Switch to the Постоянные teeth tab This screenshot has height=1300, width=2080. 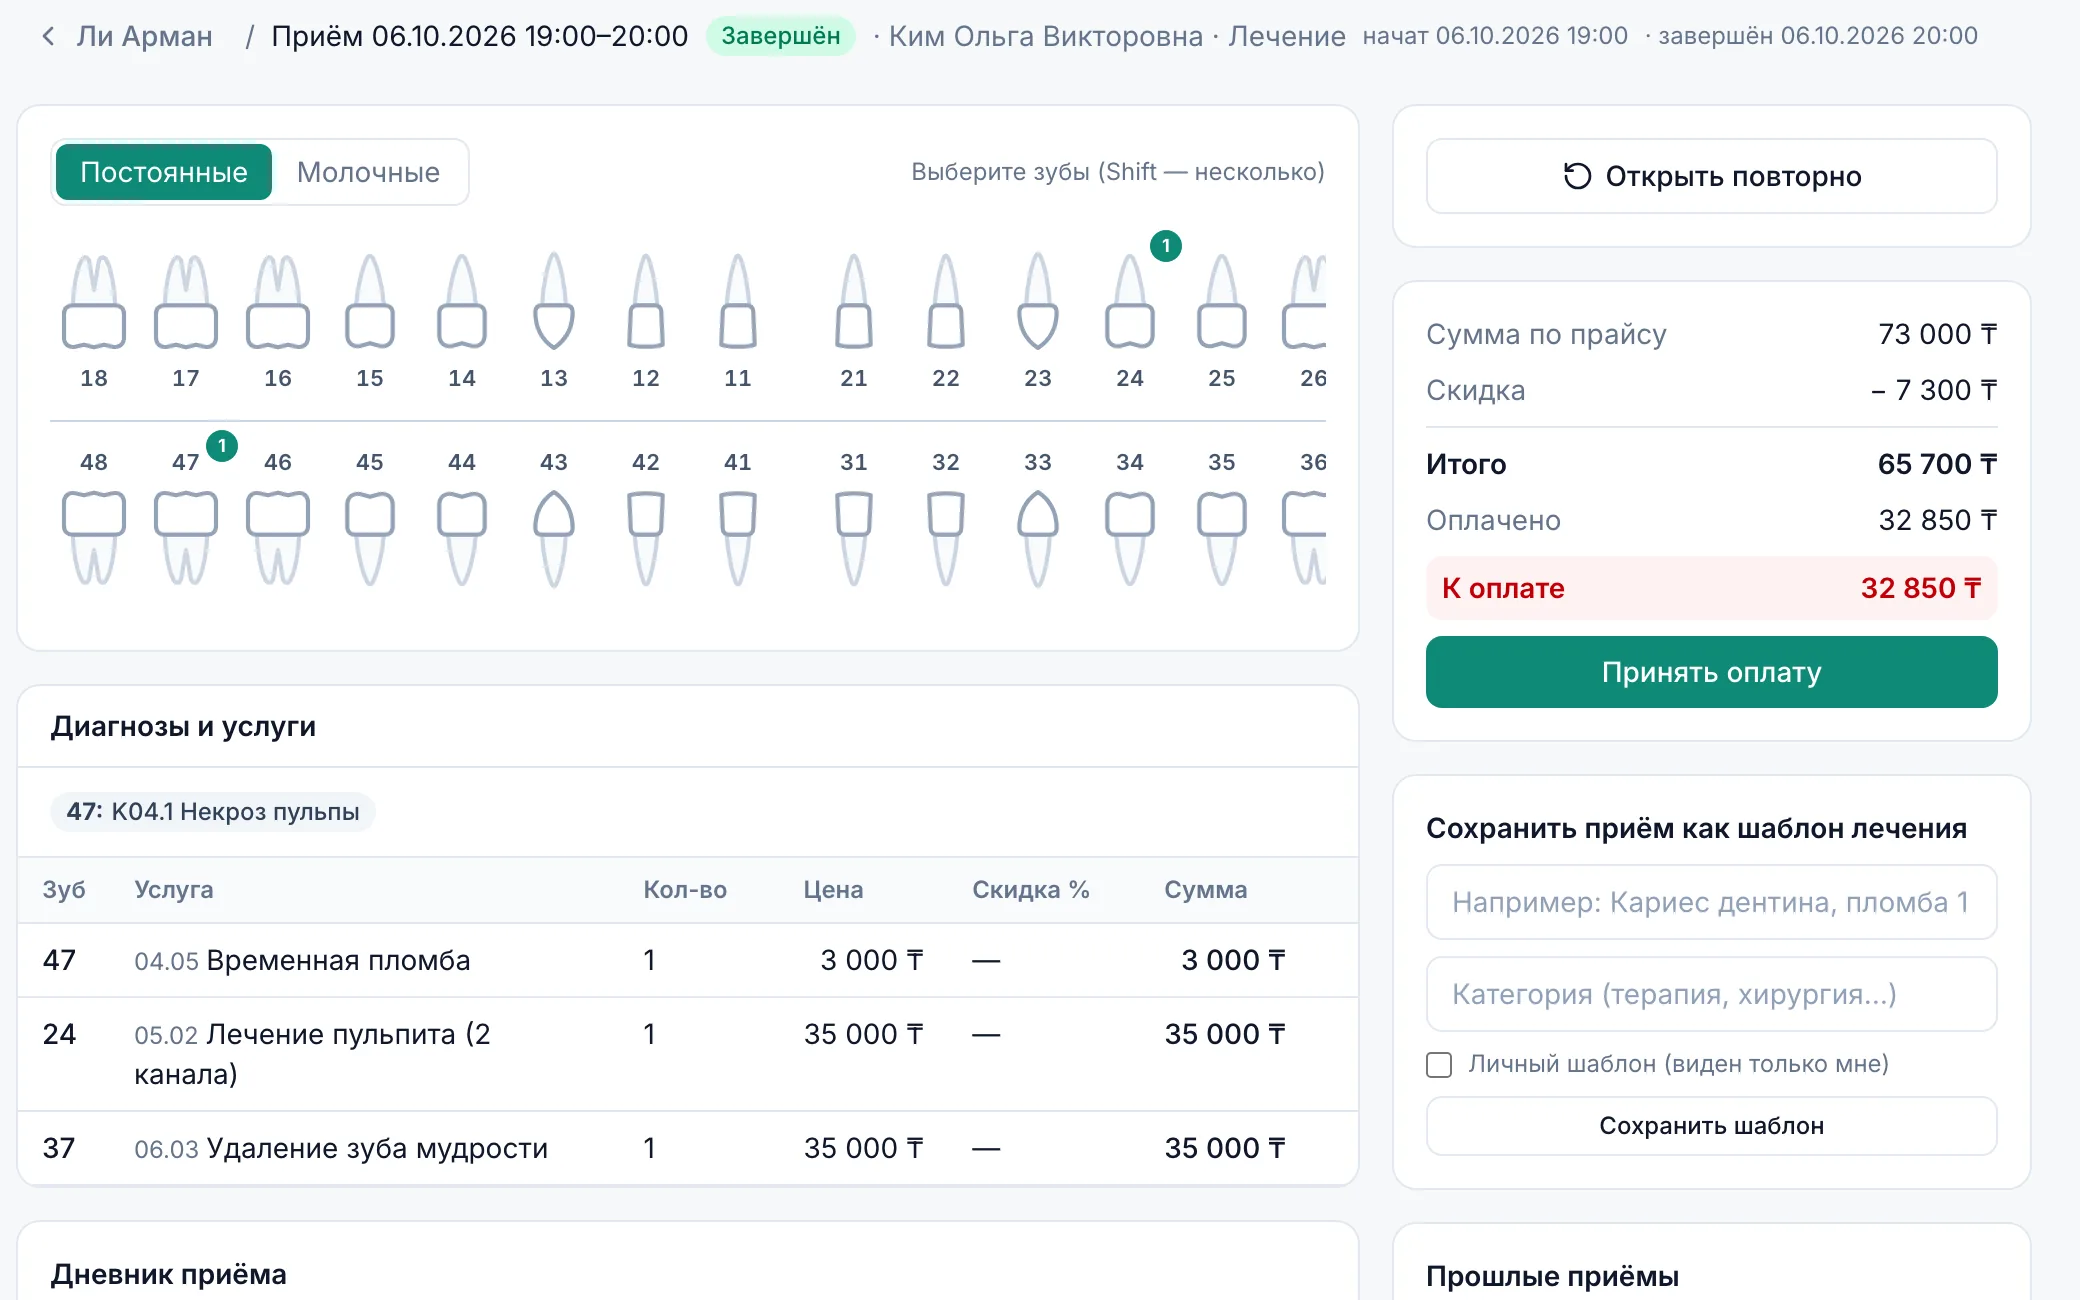point(164,172)
